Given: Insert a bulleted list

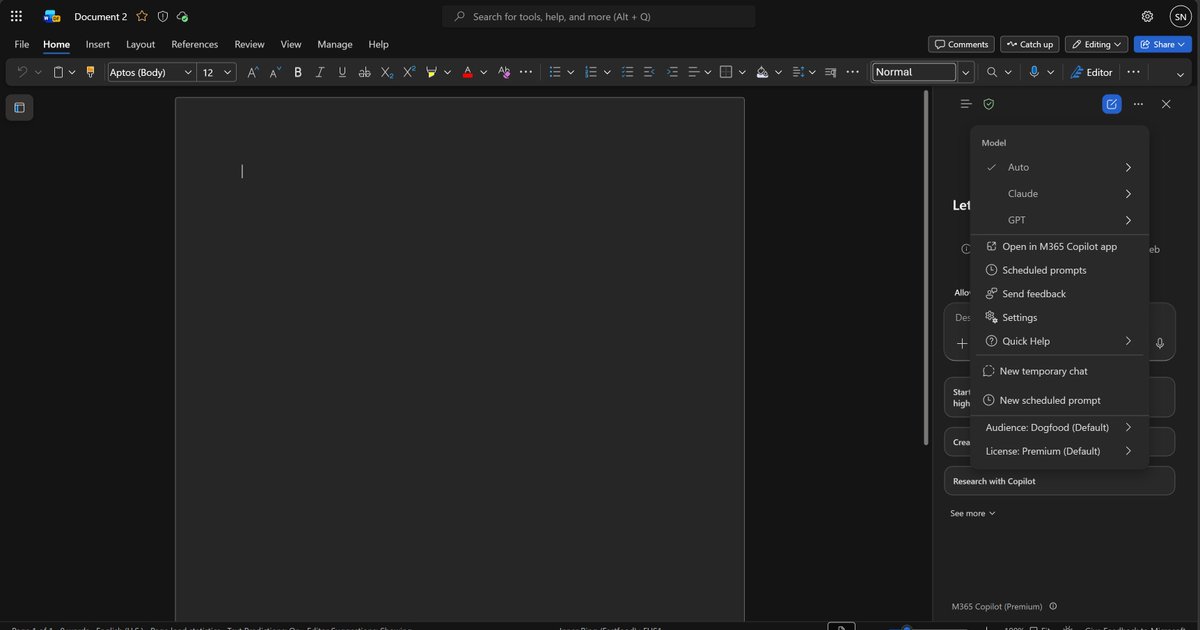Looking at the screenshot, I should (x=555, y=72).
